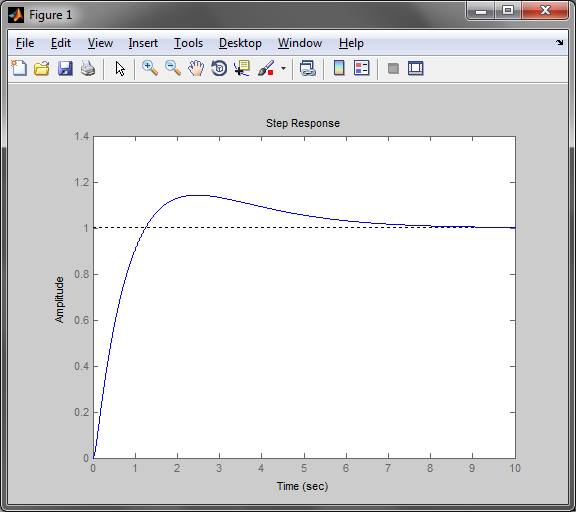Click the Link Plot icon
The image size is (576, 512).
coord(308,68)
